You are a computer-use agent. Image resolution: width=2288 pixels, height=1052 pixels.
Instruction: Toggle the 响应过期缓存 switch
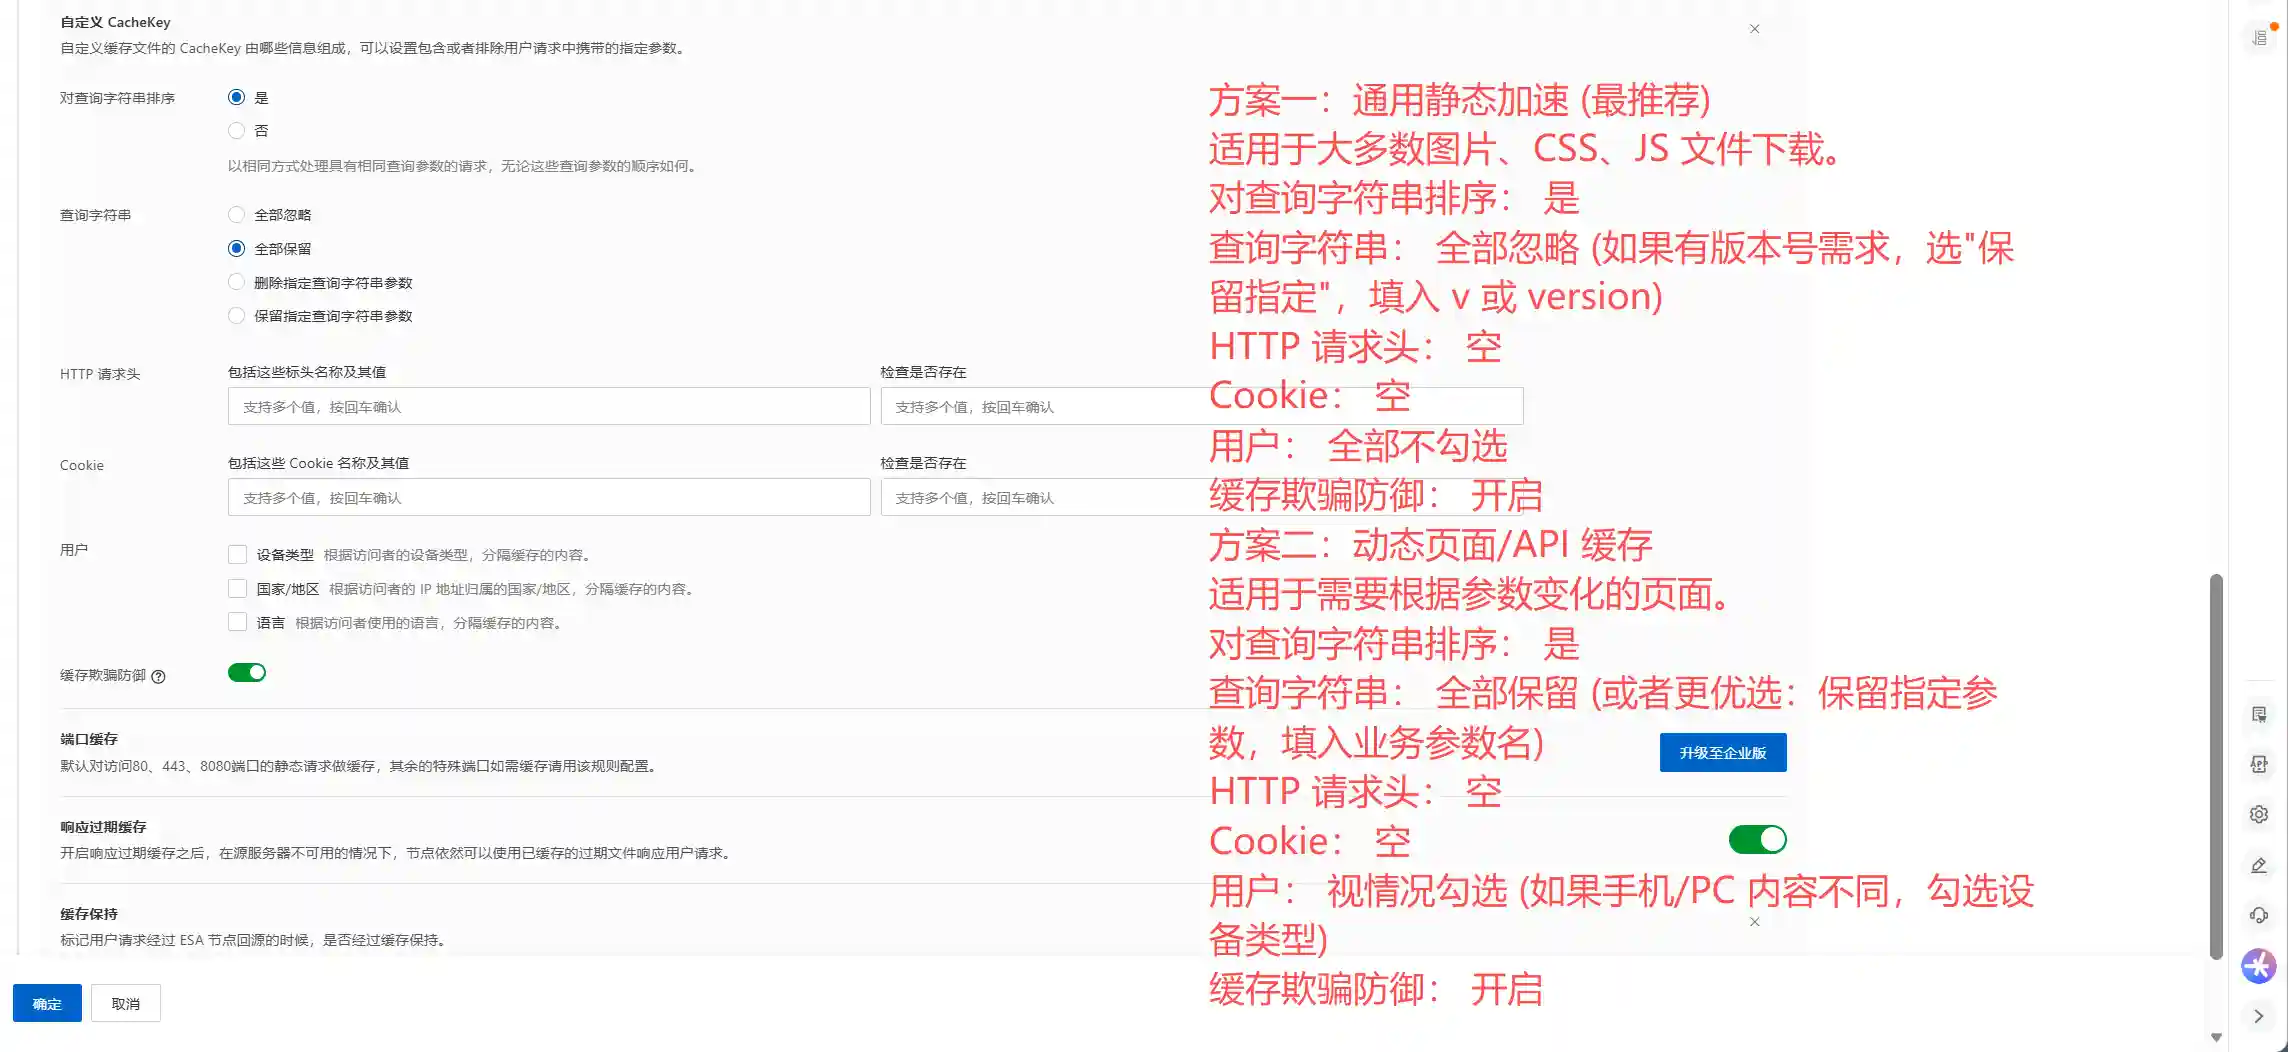[1757, 840]
